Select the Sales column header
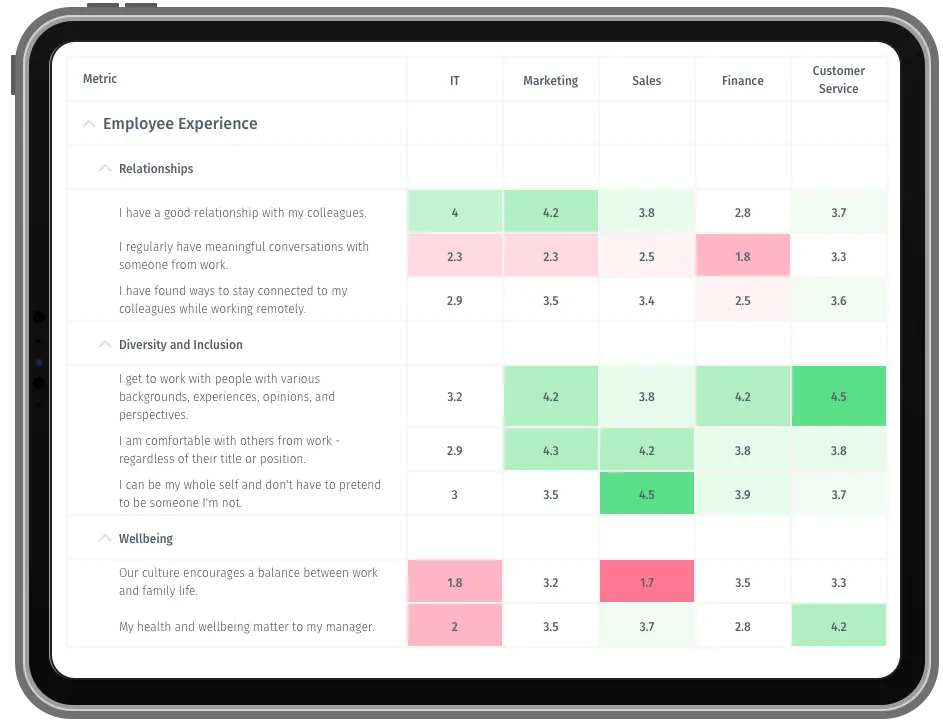Viewport: 943px width, 723px height. point(647,81)
